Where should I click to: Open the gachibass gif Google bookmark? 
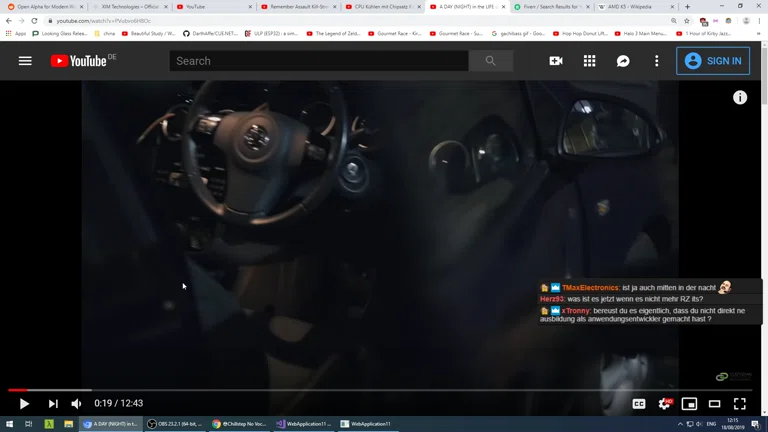[x=518, y=33]
